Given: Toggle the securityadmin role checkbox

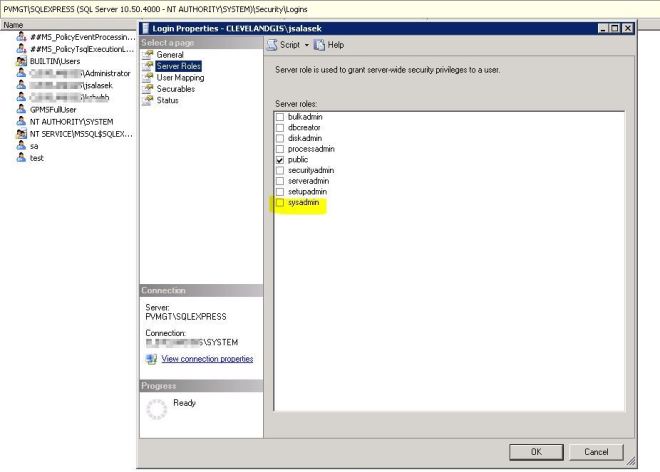Looking at the screenshot, I should tap(280, 171).
